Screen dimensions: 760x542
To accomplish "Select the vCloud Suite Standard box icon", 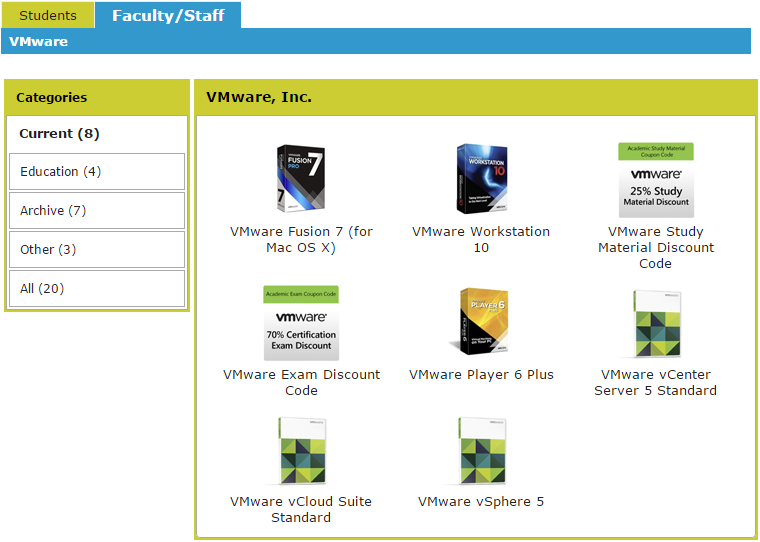I will (x=301, y=451).
